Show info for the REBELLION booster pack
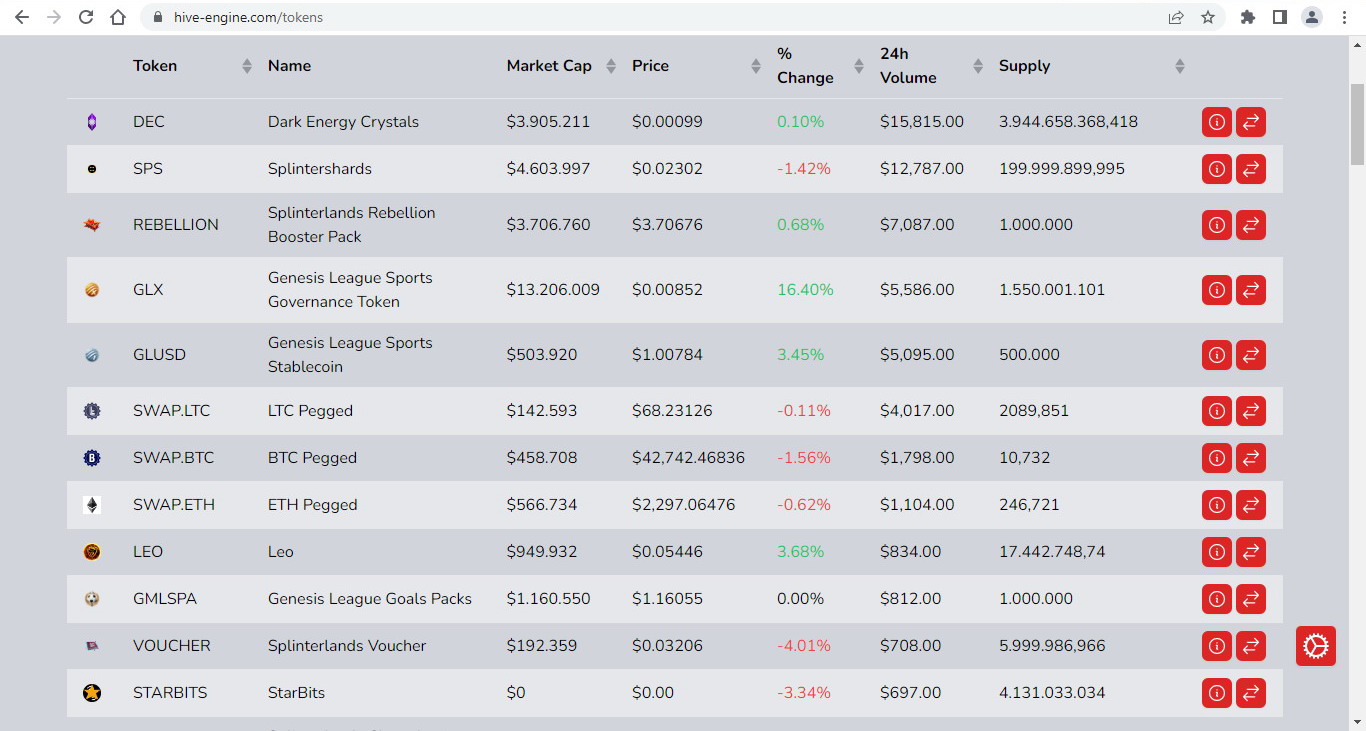The image size is (1366, 731). coord(1217,225)
